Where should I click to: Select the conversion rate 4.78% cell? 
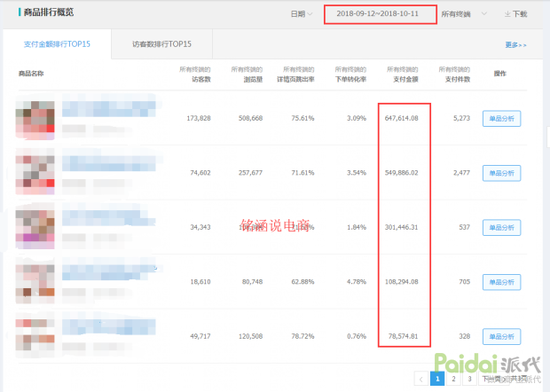pos(356,282)
